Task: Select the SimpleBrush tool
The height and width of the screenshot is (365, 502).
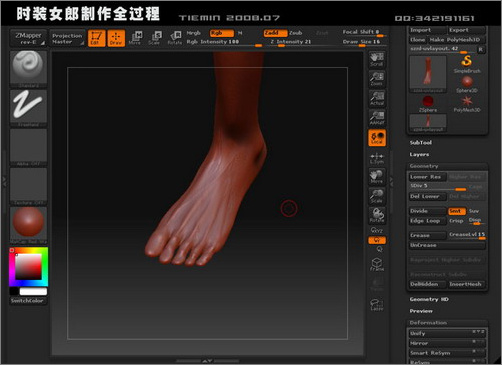Action: click(467, 64)
